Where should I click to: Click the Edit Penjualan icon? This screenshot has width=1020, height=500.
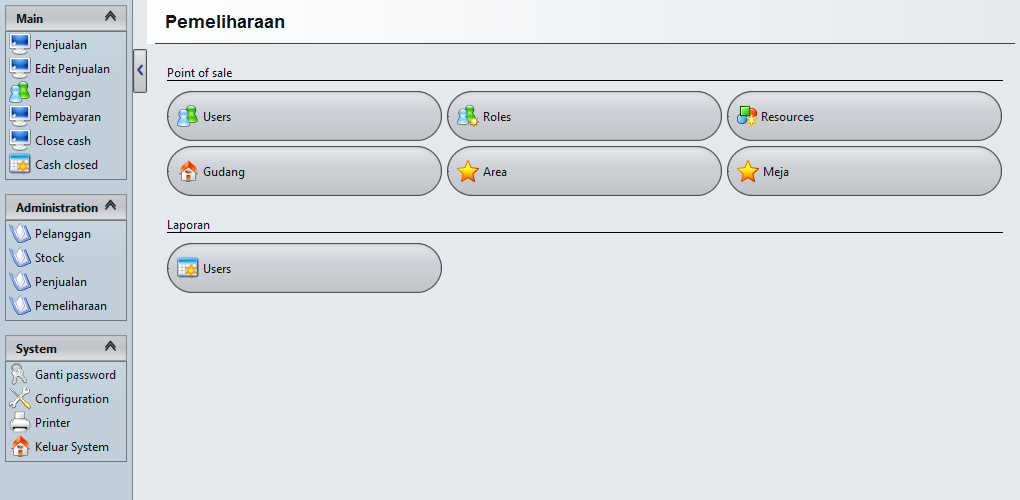pos(20,69)
